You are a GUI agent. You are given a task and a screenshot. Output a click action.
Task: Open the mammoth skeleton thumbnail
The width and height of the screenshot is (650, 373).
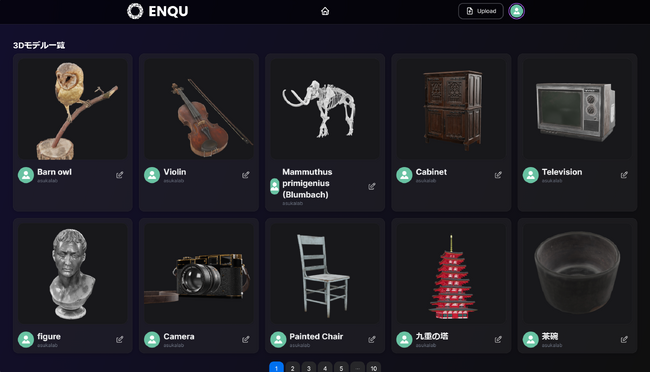(325, 109)
